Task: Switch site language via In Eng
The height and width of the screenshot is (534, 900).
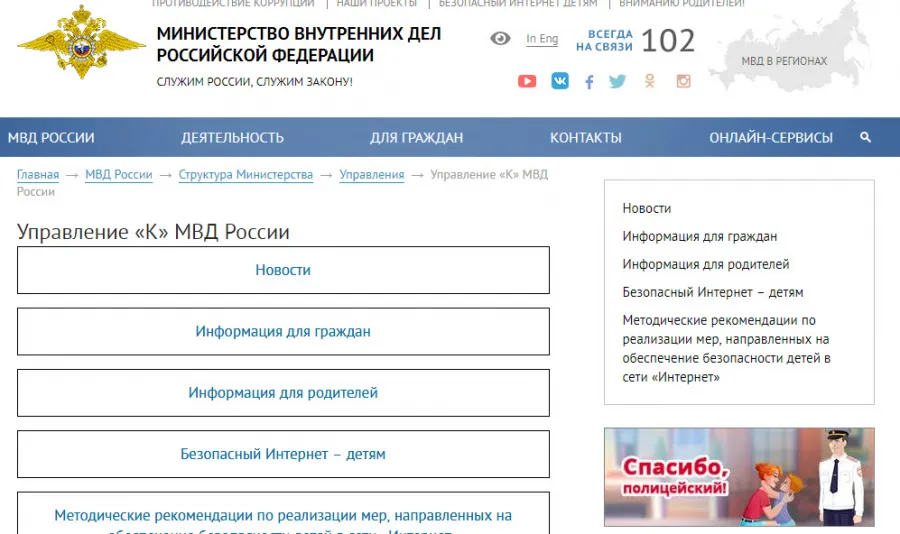Action: pos(542,38)
